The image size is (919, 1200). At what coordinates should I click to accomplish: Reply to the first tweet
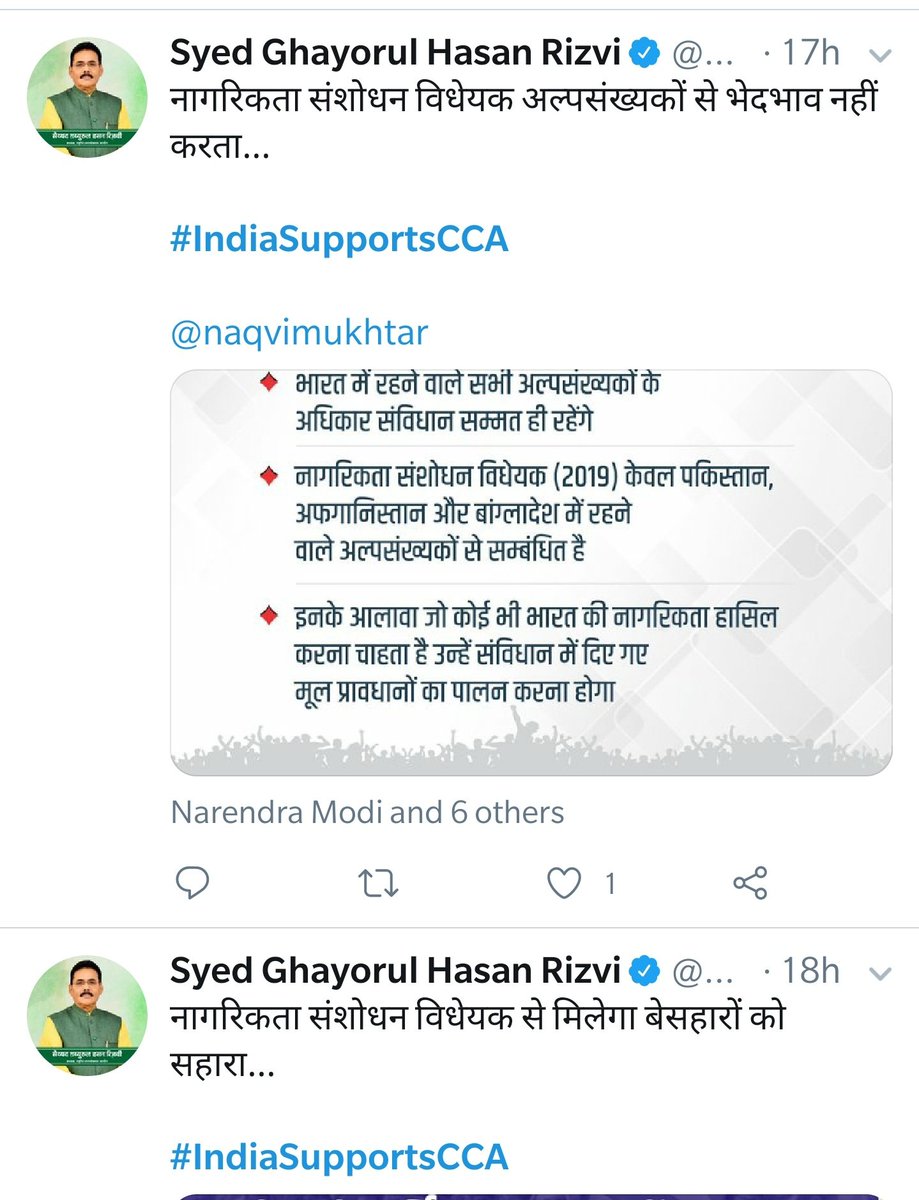[x=192, y=882]
